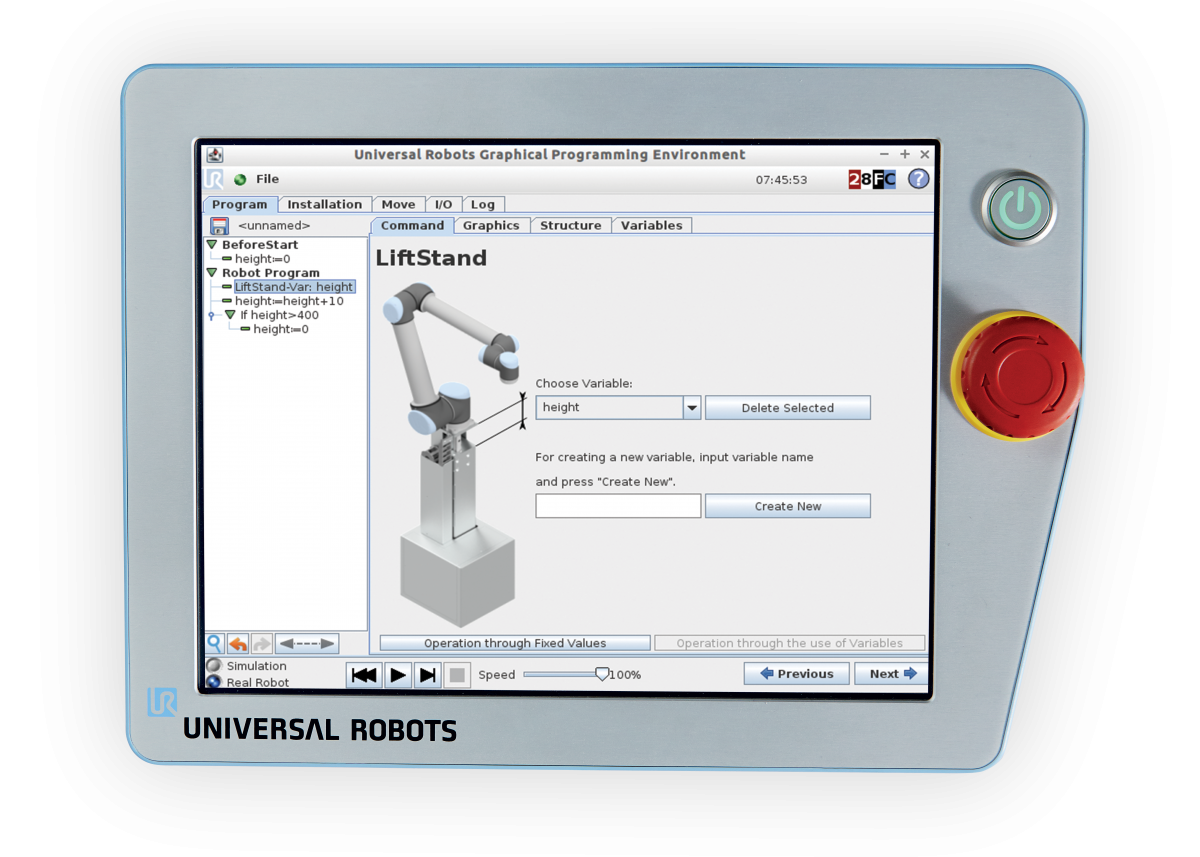Minimize the programming environment window
Viewport: 1200px width, 857px height.
tap(884, 155)
